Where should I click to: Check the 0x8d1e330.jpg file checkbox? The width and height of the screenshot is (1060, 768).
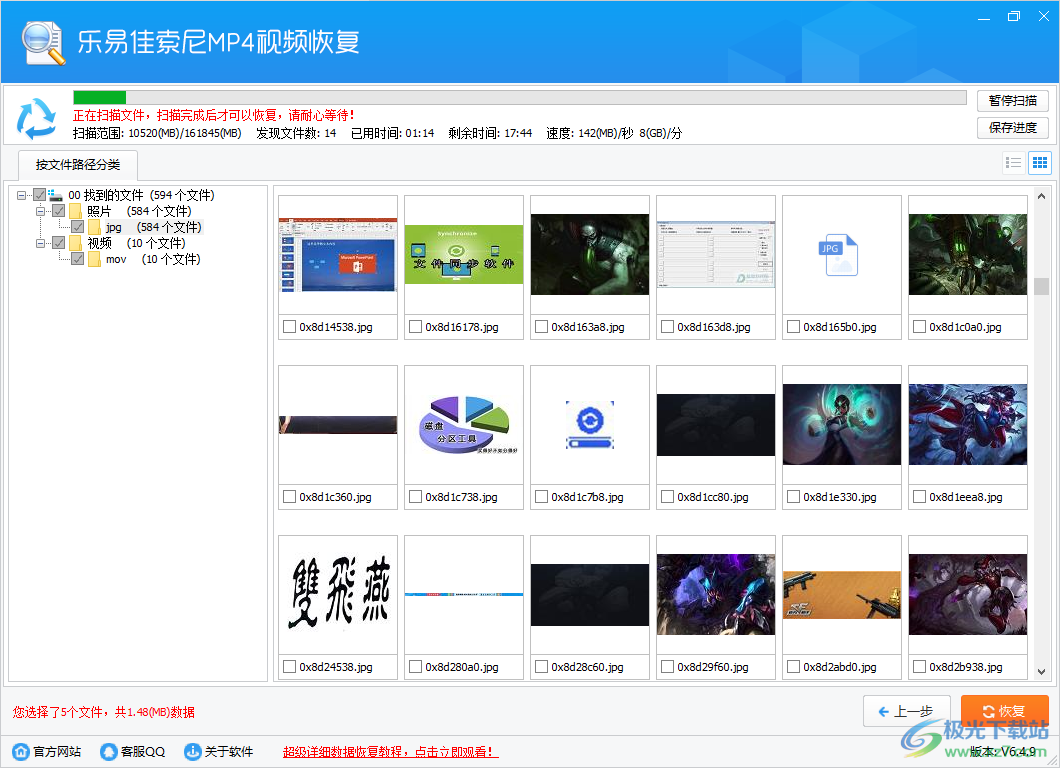click(x=793, y=497)
